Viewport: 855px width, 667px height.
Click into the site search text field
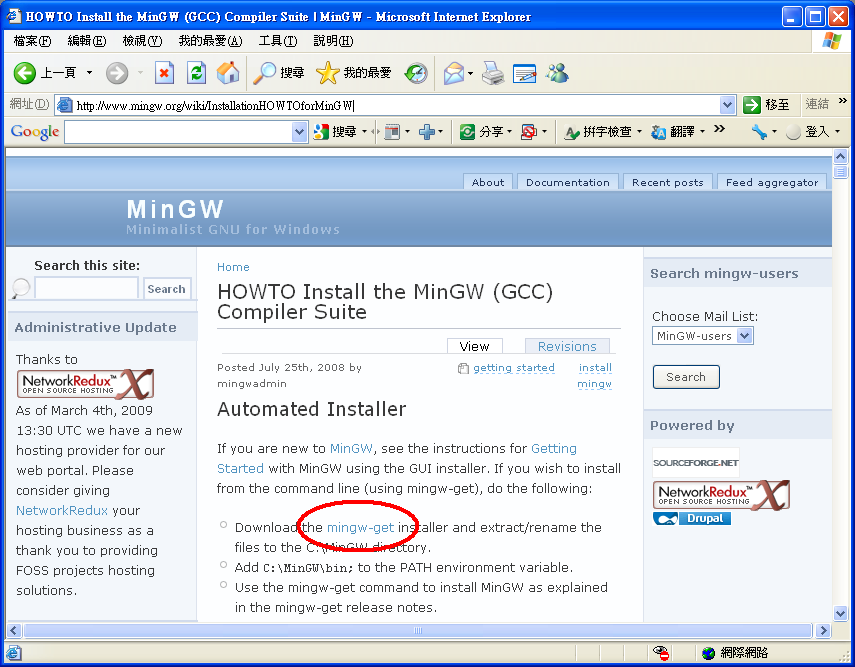point(86,288)
